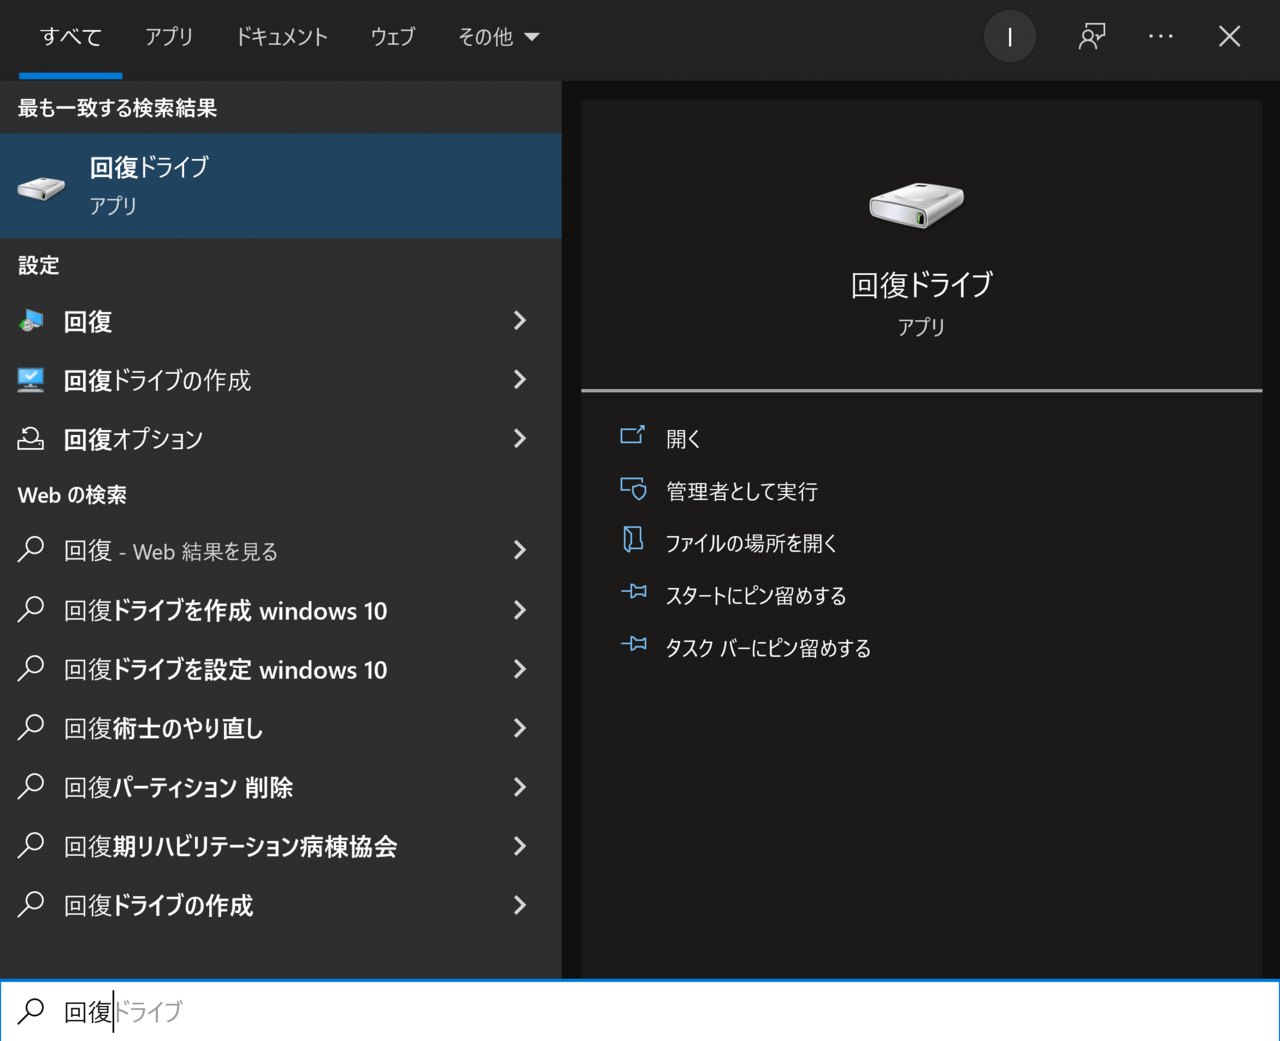Click the 開く open icon
1280x1041 pixels.
(633, 435)
